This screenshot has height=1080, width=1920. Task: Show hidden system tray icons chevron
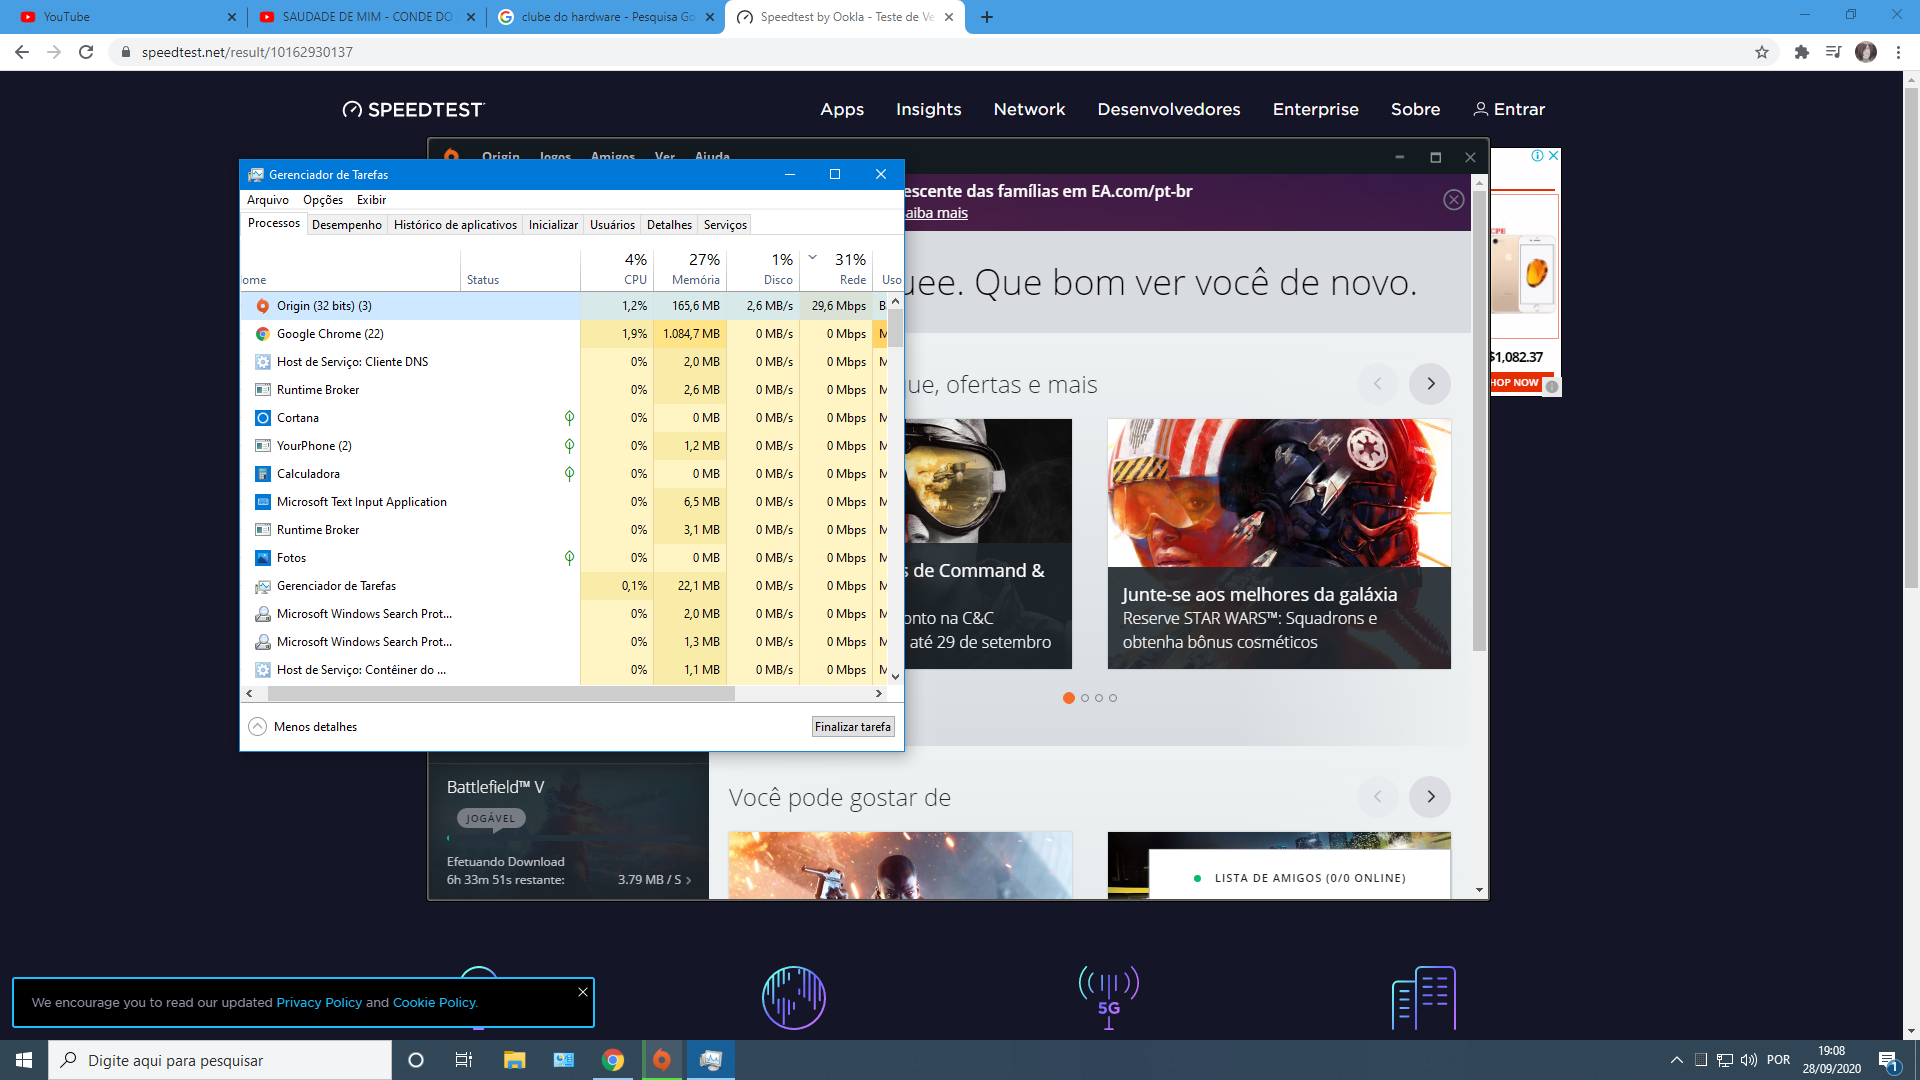coord(1677,1060)
